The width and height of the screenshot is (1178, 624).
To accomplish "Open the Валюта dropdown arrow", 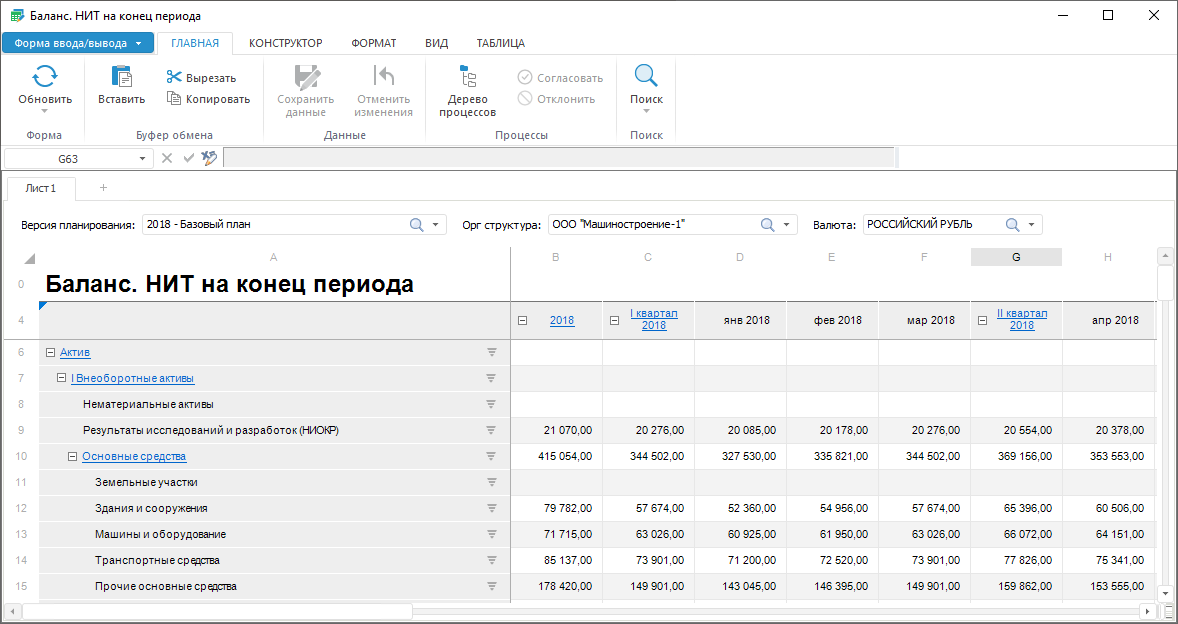I will click(x=1032, y=225).
